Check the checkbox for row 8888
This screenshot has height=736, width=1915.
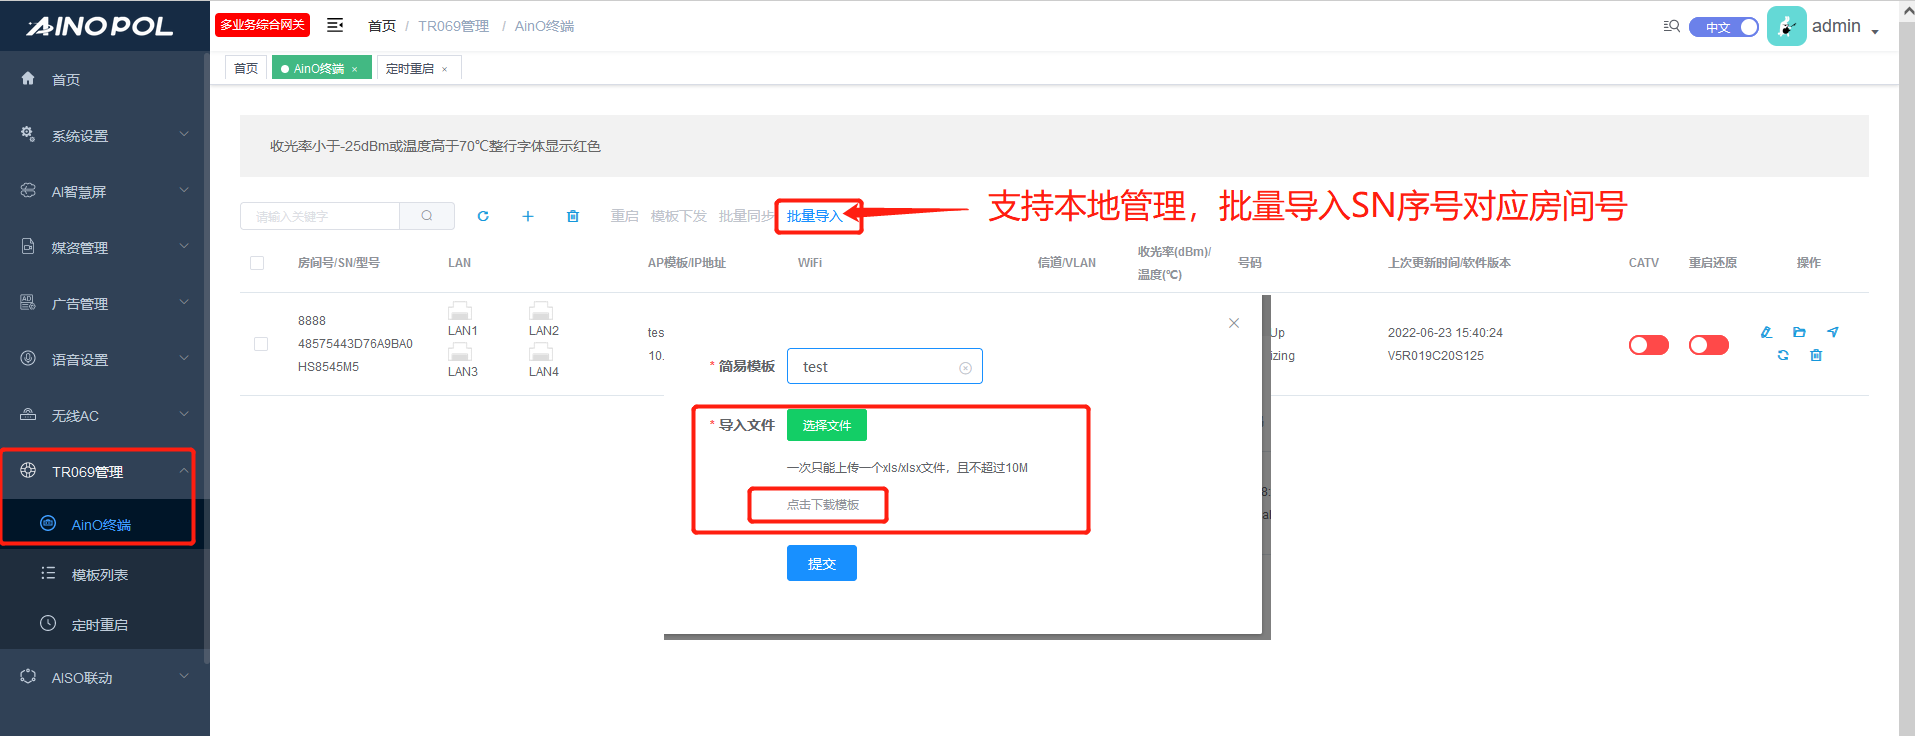point(261,344)
